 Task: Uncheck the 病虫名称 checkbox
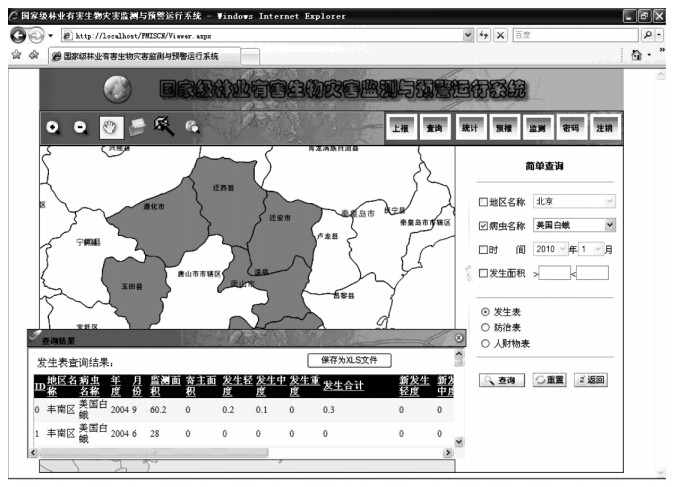click(x=484, y=227)
